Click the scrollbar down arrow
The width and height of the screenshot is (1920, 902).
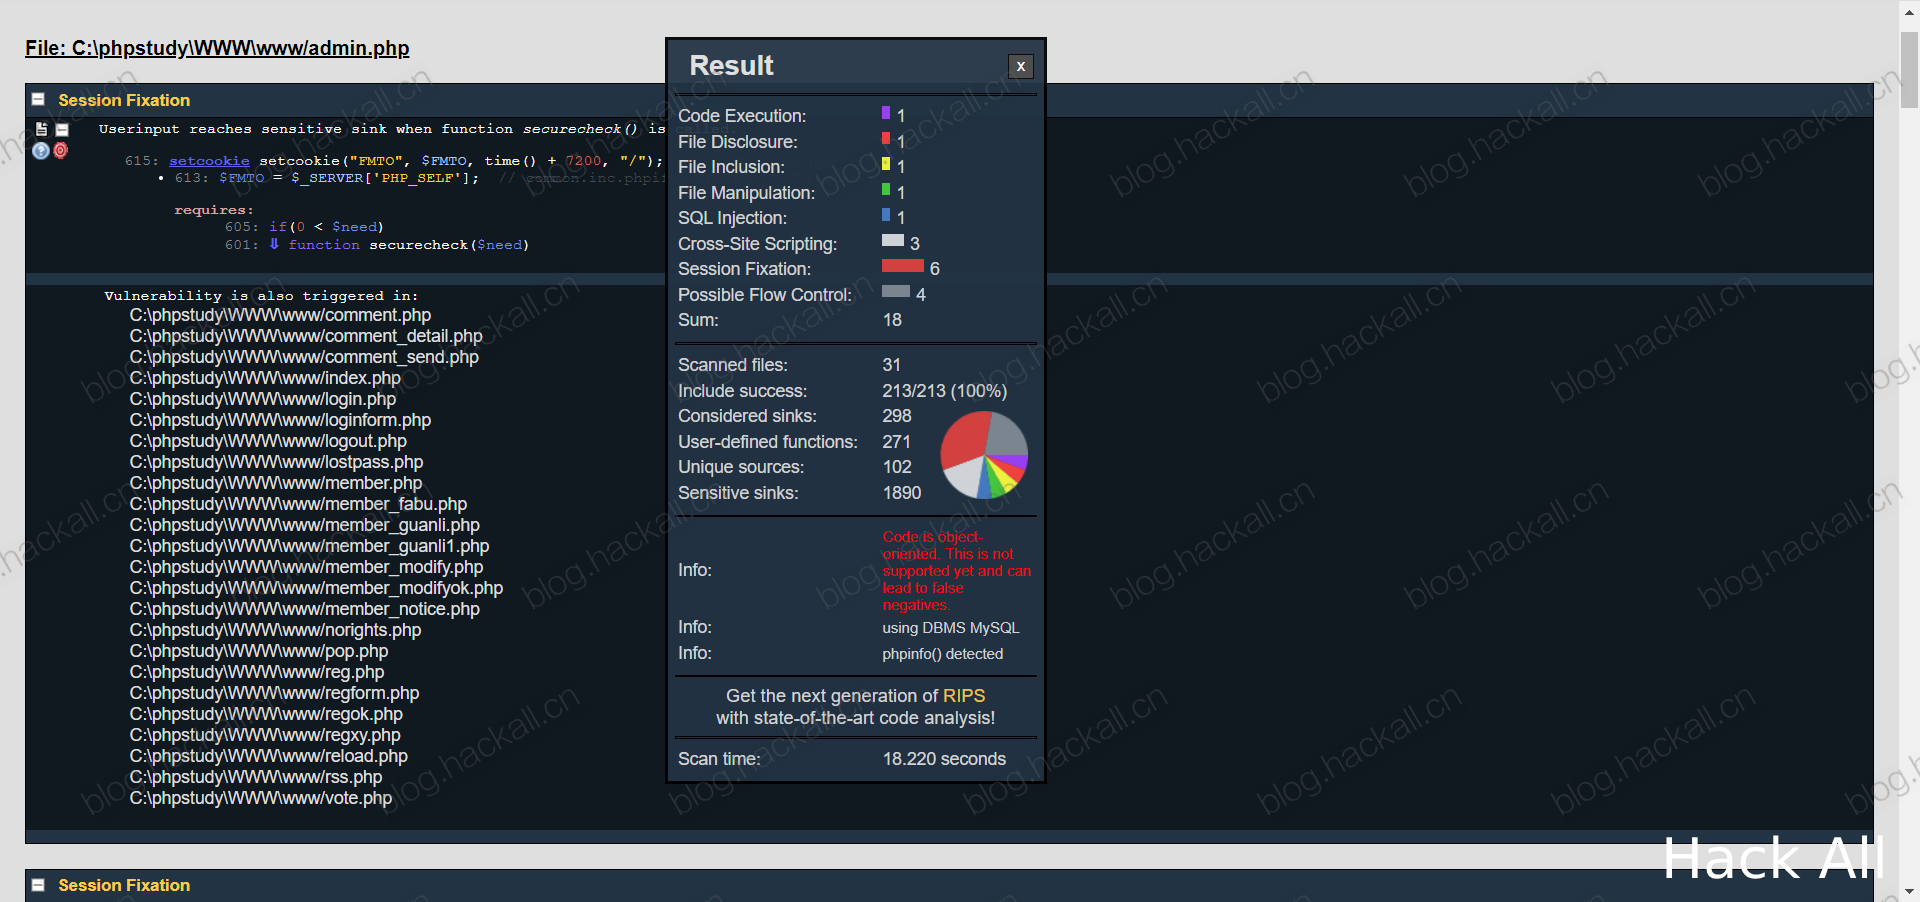tap(1909, 891)
